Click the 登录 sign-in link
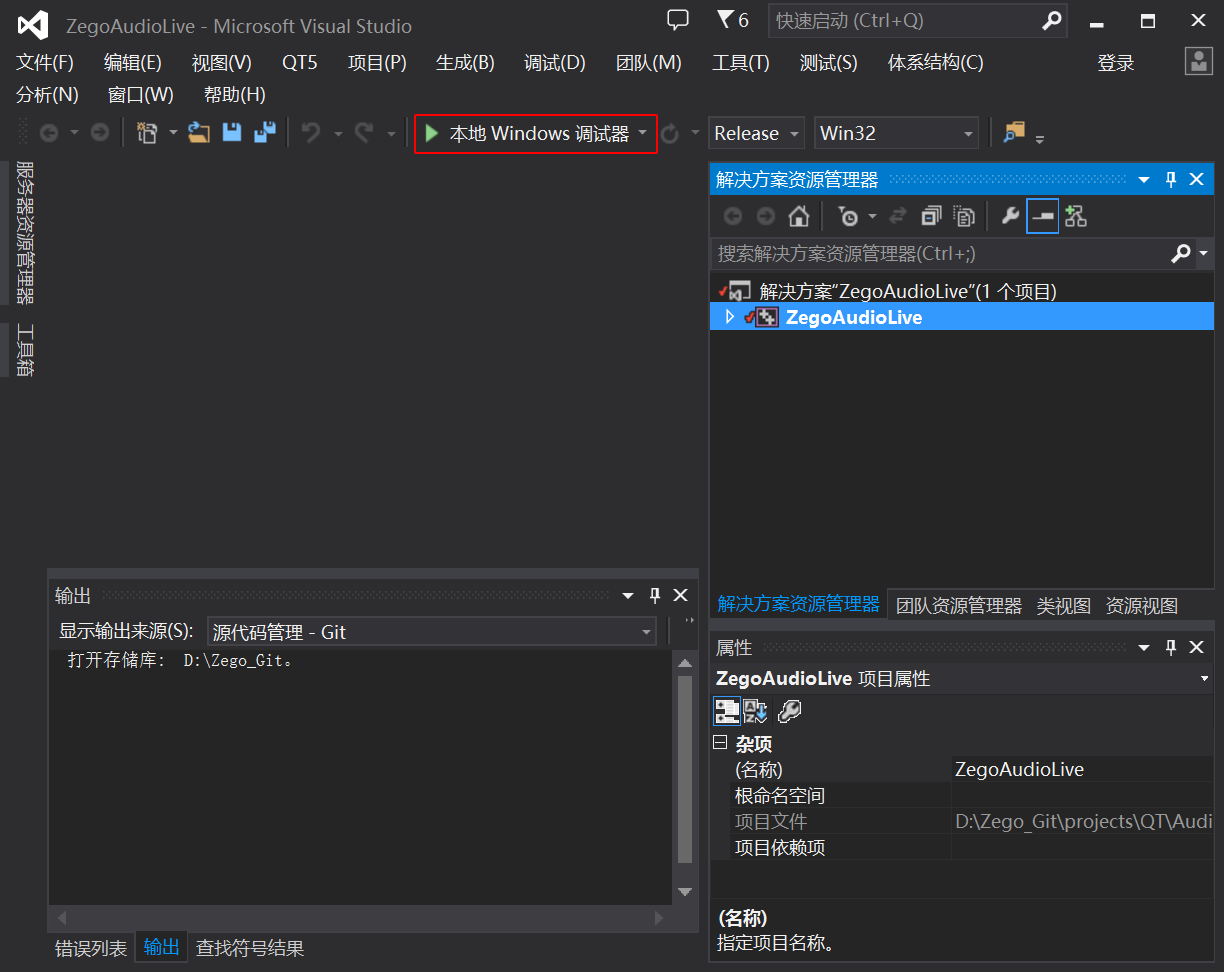Image resolution: width=1224 pixels, height=972 pixels. click(x=1116, y=63)
